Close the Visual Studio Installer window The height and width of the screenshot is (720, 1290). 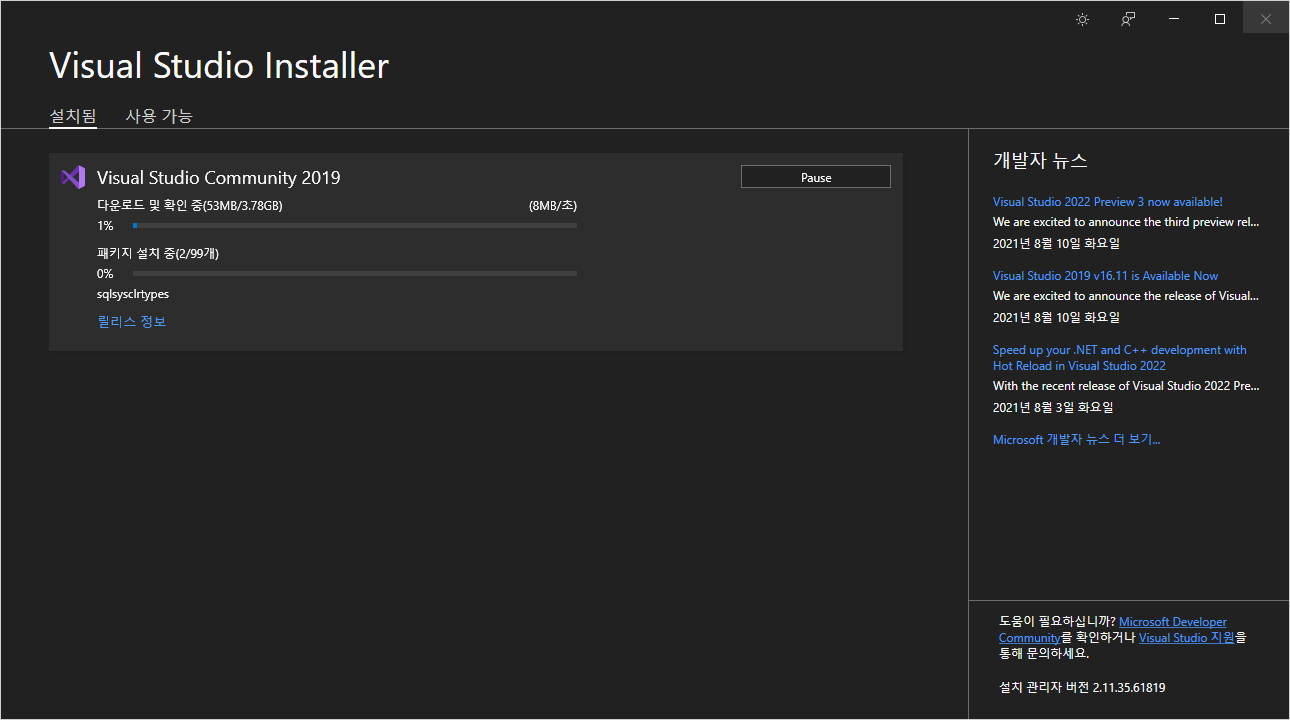pos(1266,19)
